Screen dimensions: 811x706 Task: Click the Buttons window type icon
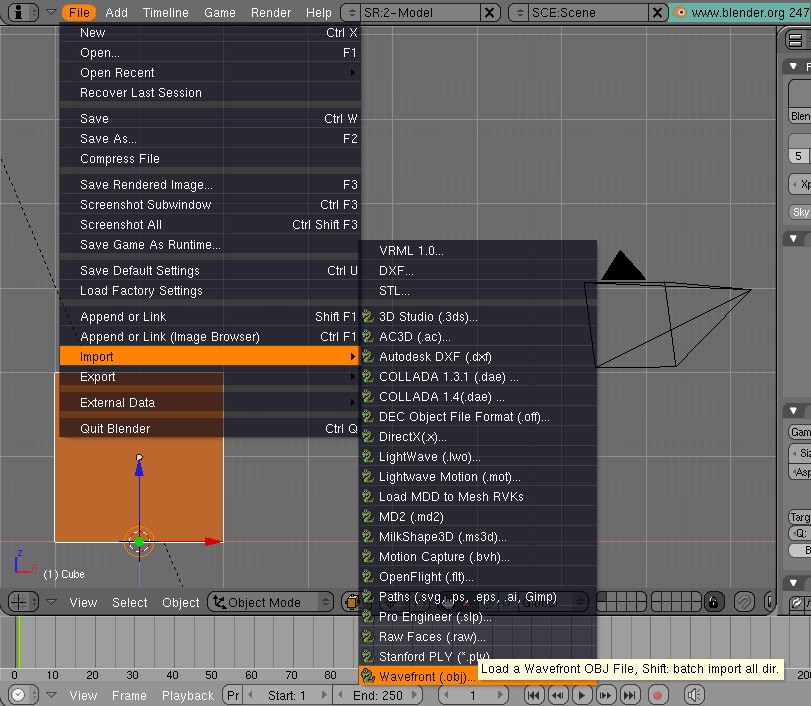(795, 40)
